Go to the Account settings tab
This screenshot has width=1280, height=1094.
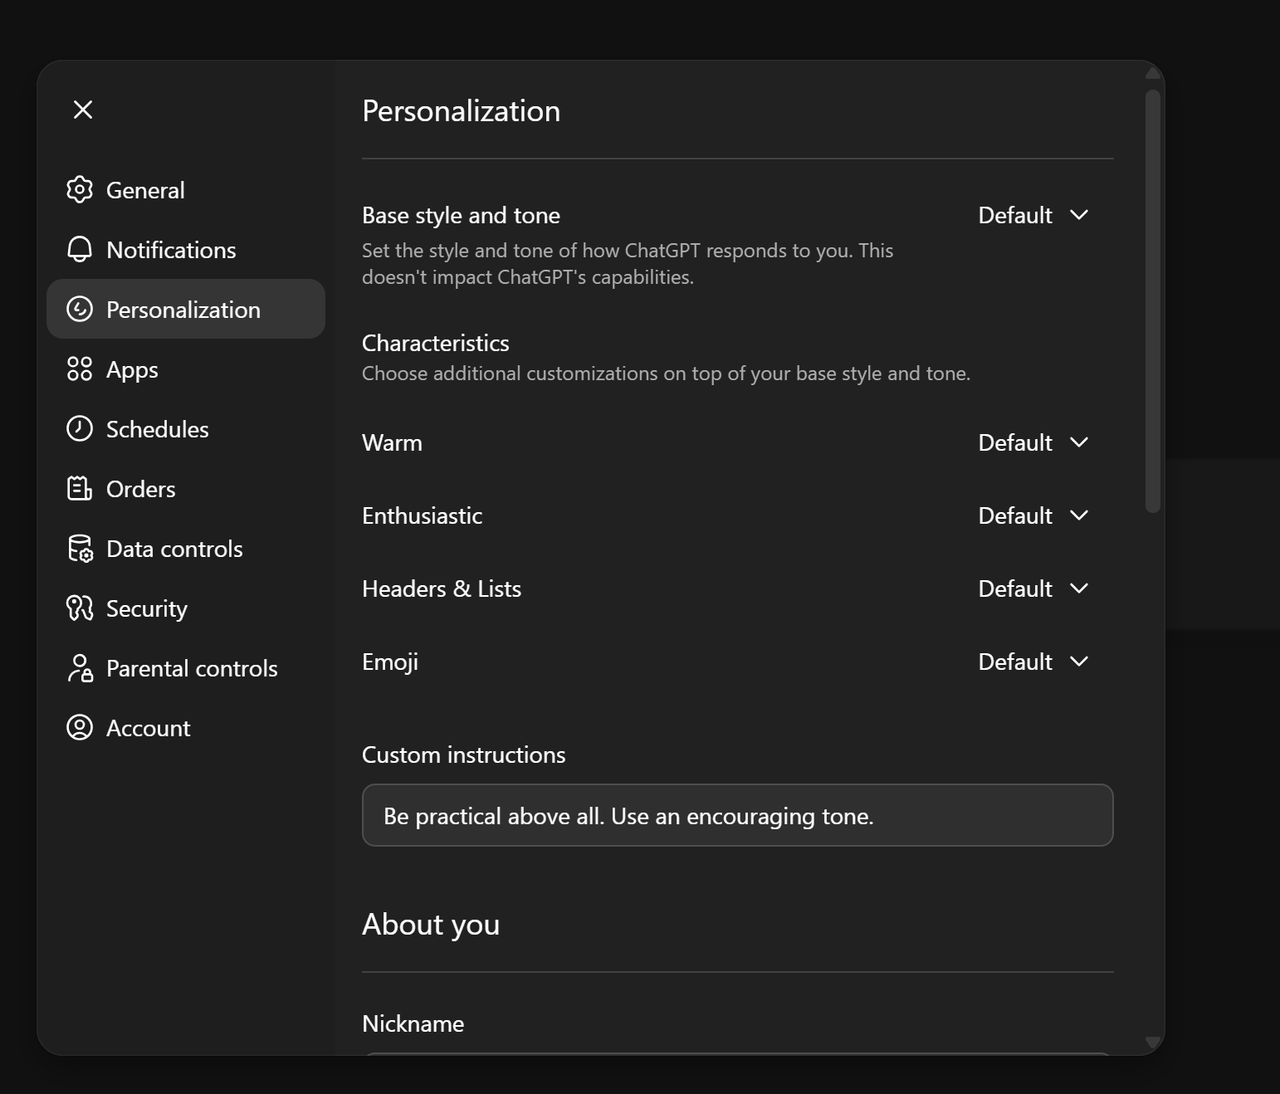[148, 728]
